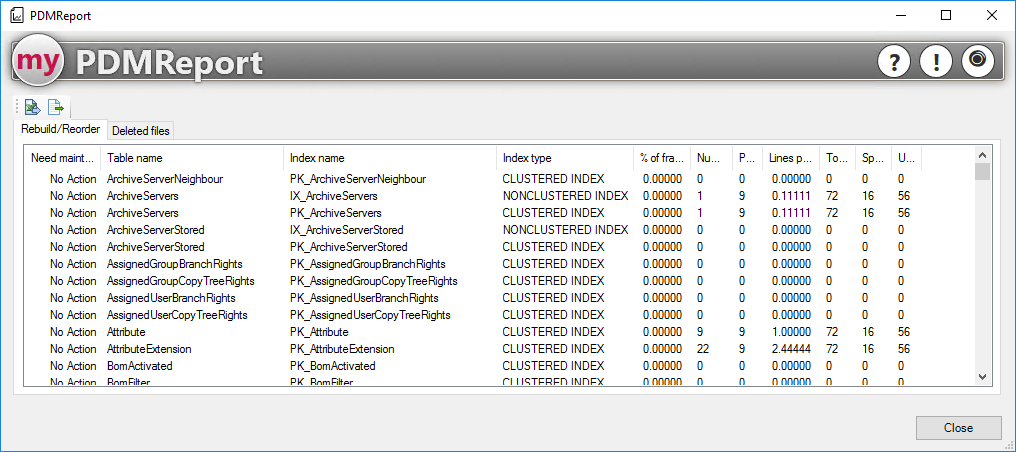Click the scrollbar up arrow in table

coord(982,155)
